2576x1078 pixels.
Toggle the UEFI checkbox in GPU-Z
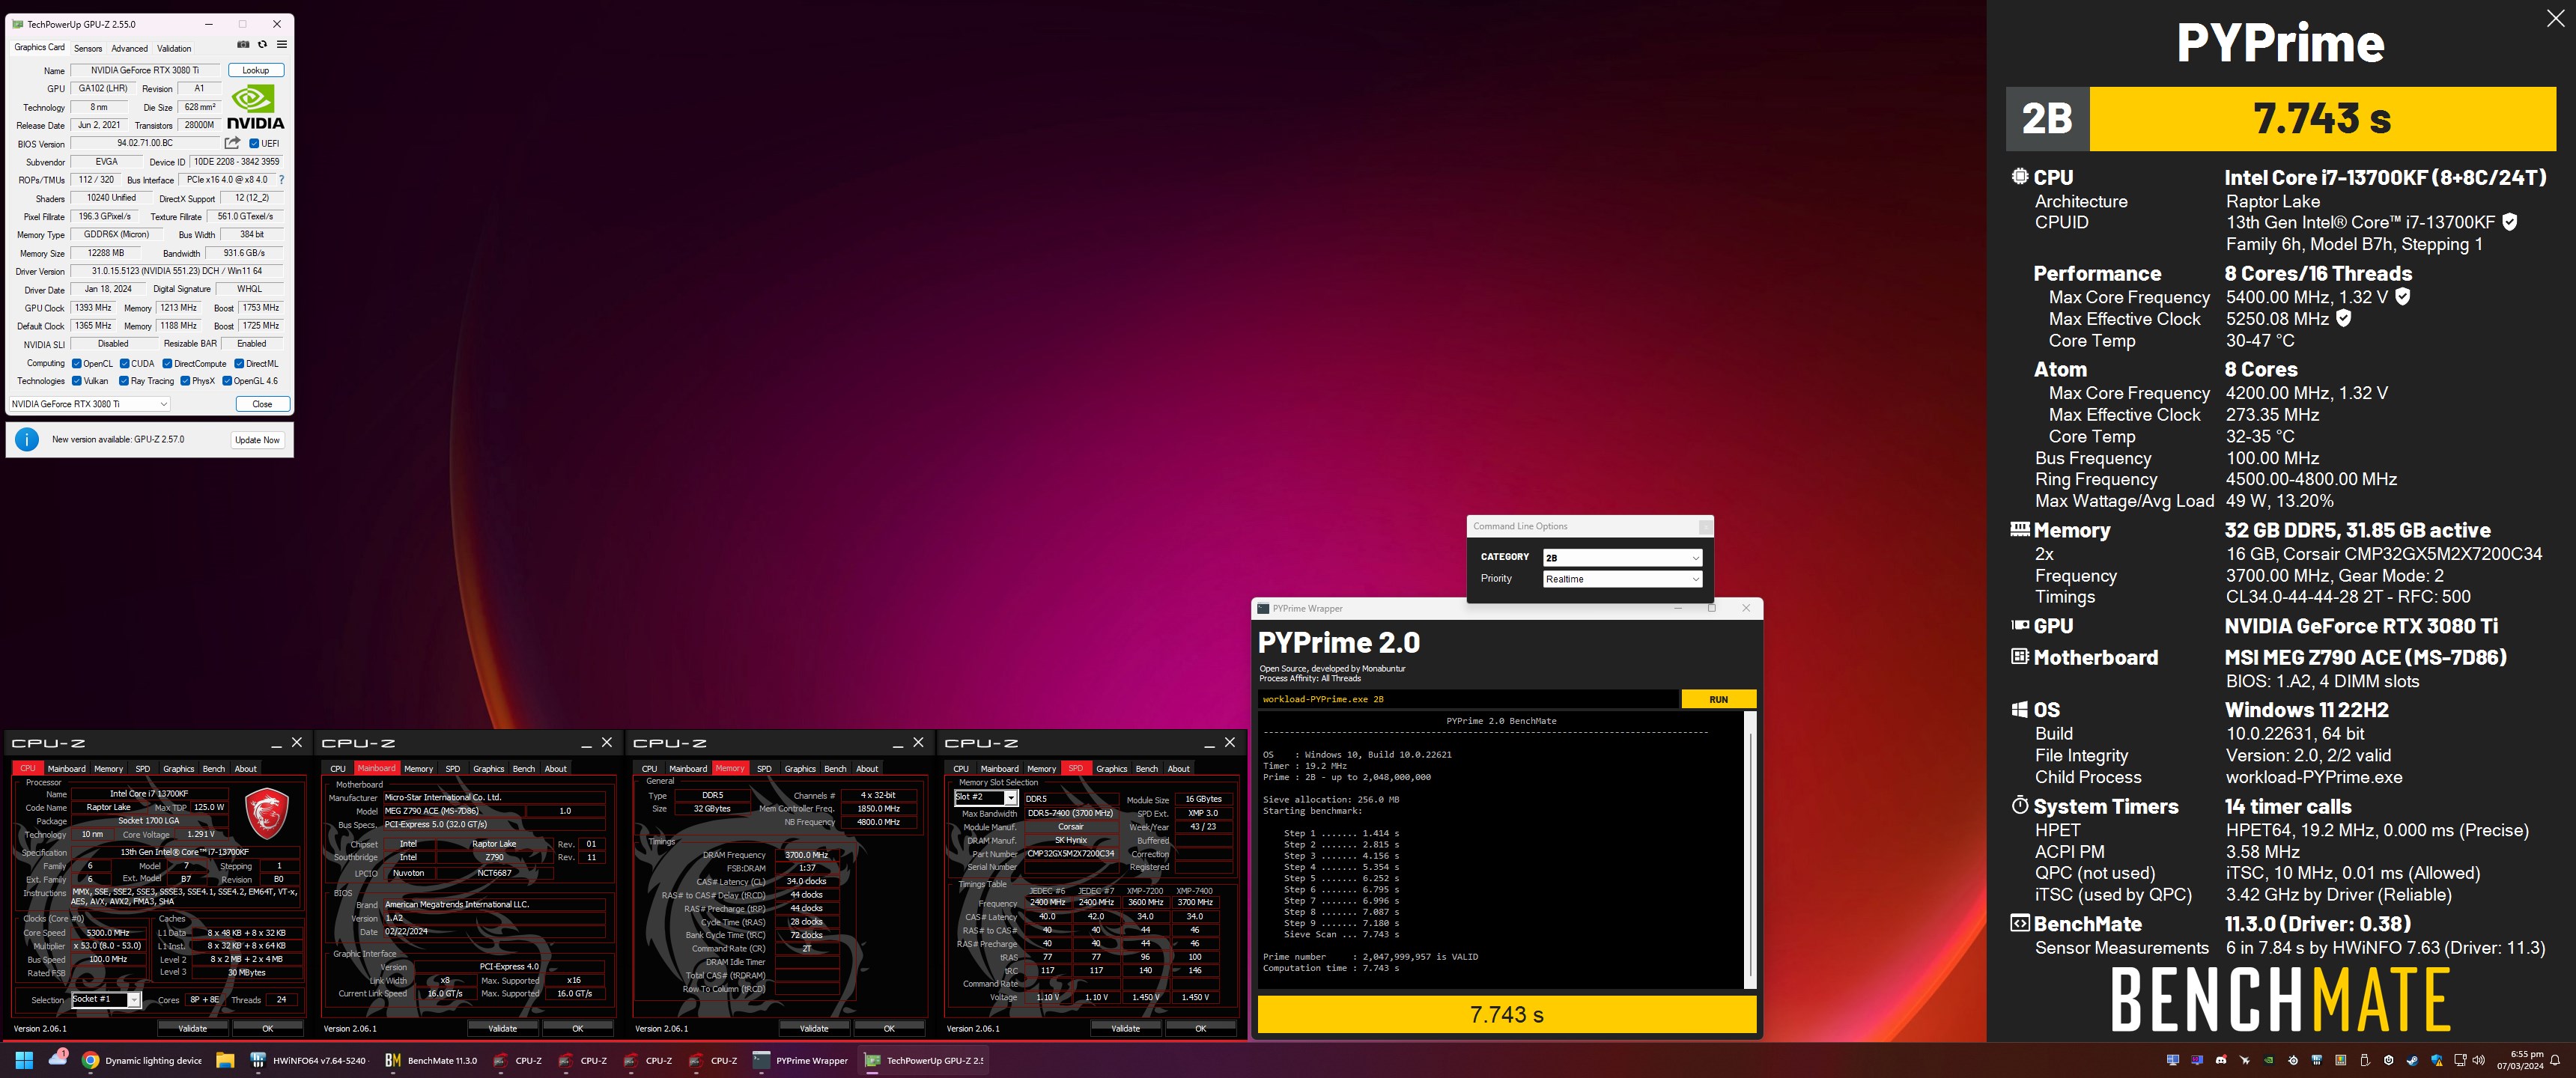pyautogui.click(x=254, y=143)
